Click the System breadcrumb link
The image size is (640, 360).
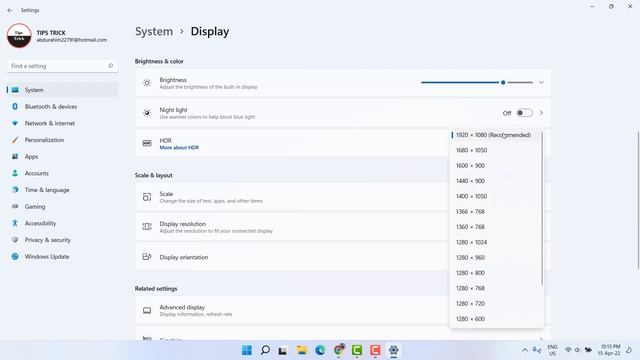tap(154, 31)
